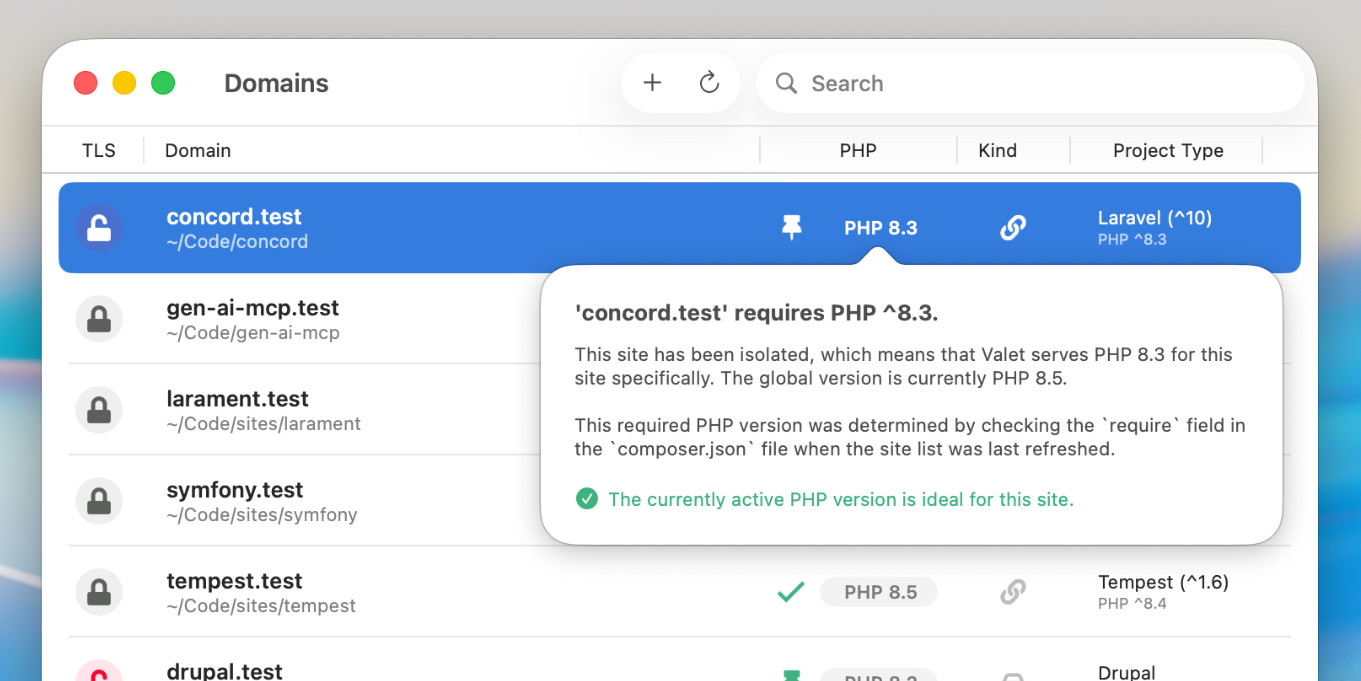Screen dimensions: 1361x681
Task: Click the red TLS icon for drupal.test
Action: pyautogui.click(x=99, y=673)
